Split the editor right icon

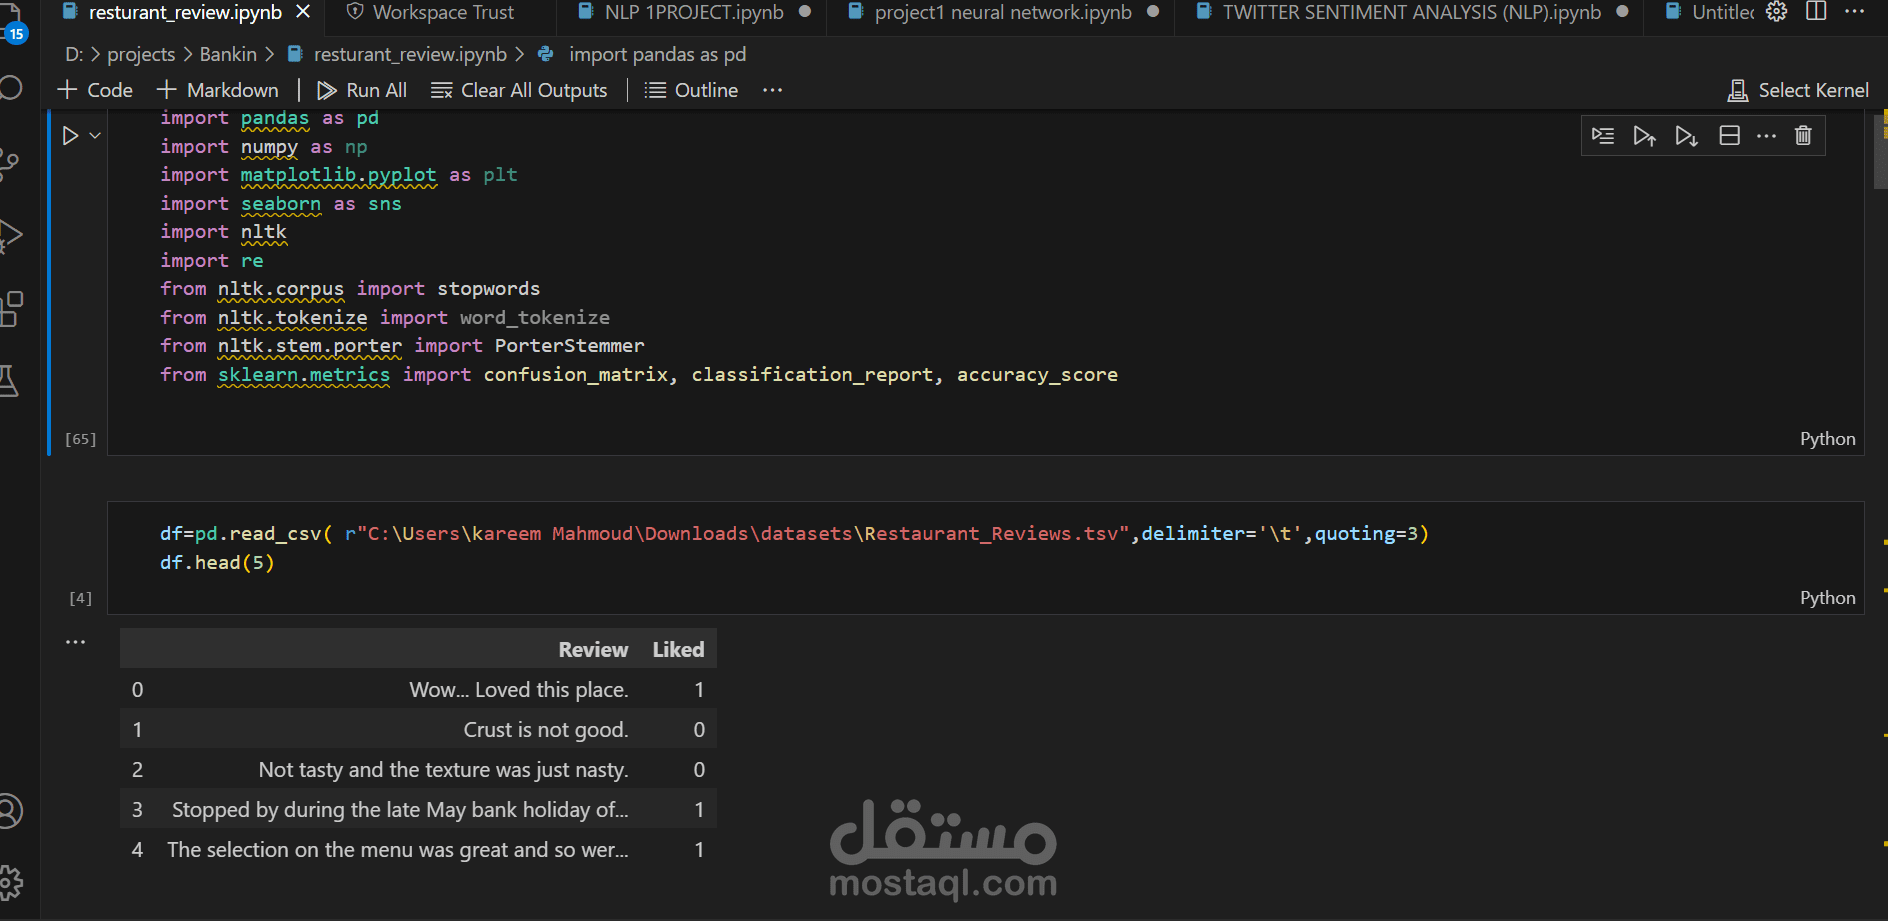coord(1817,12)
